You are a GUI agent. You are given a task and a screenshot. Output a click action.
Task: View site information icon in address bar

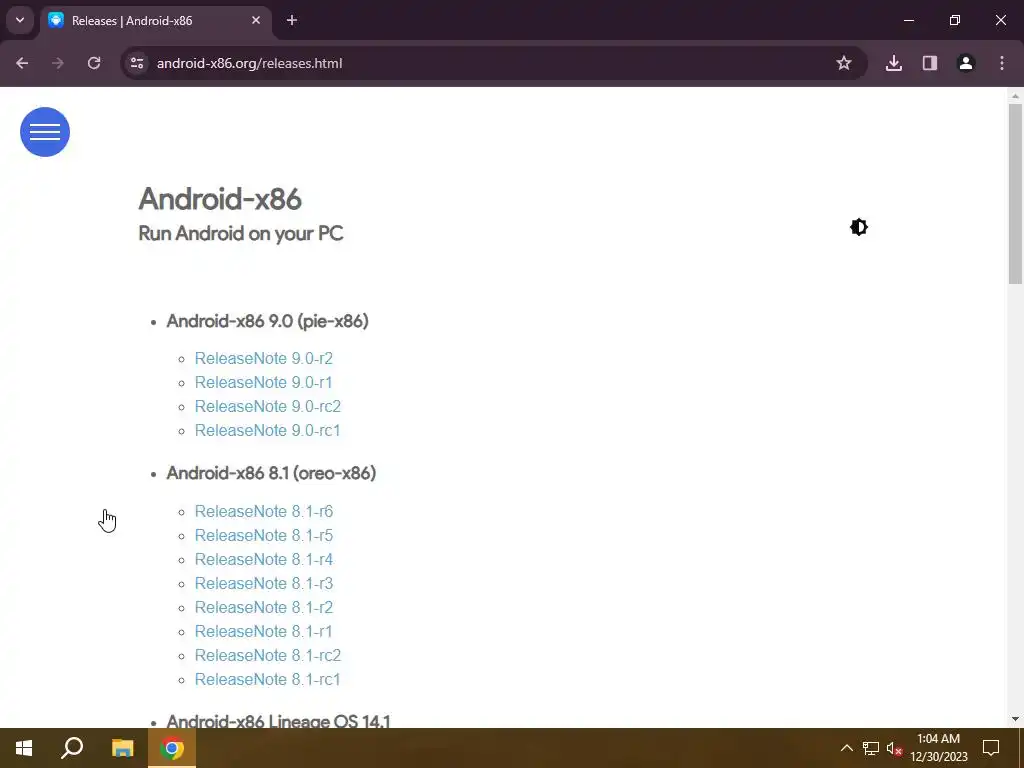(137, 63)
